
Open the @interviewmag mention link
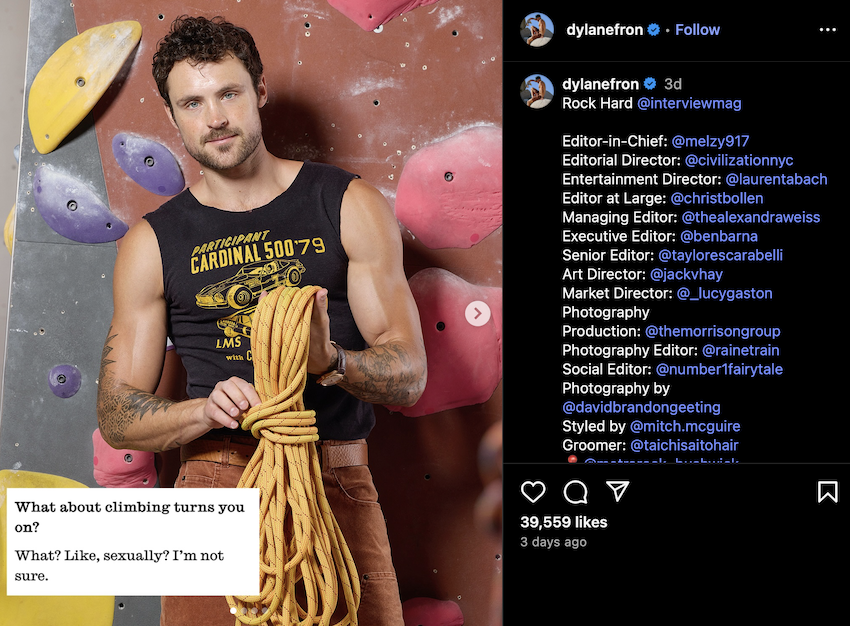coord(689,103)
